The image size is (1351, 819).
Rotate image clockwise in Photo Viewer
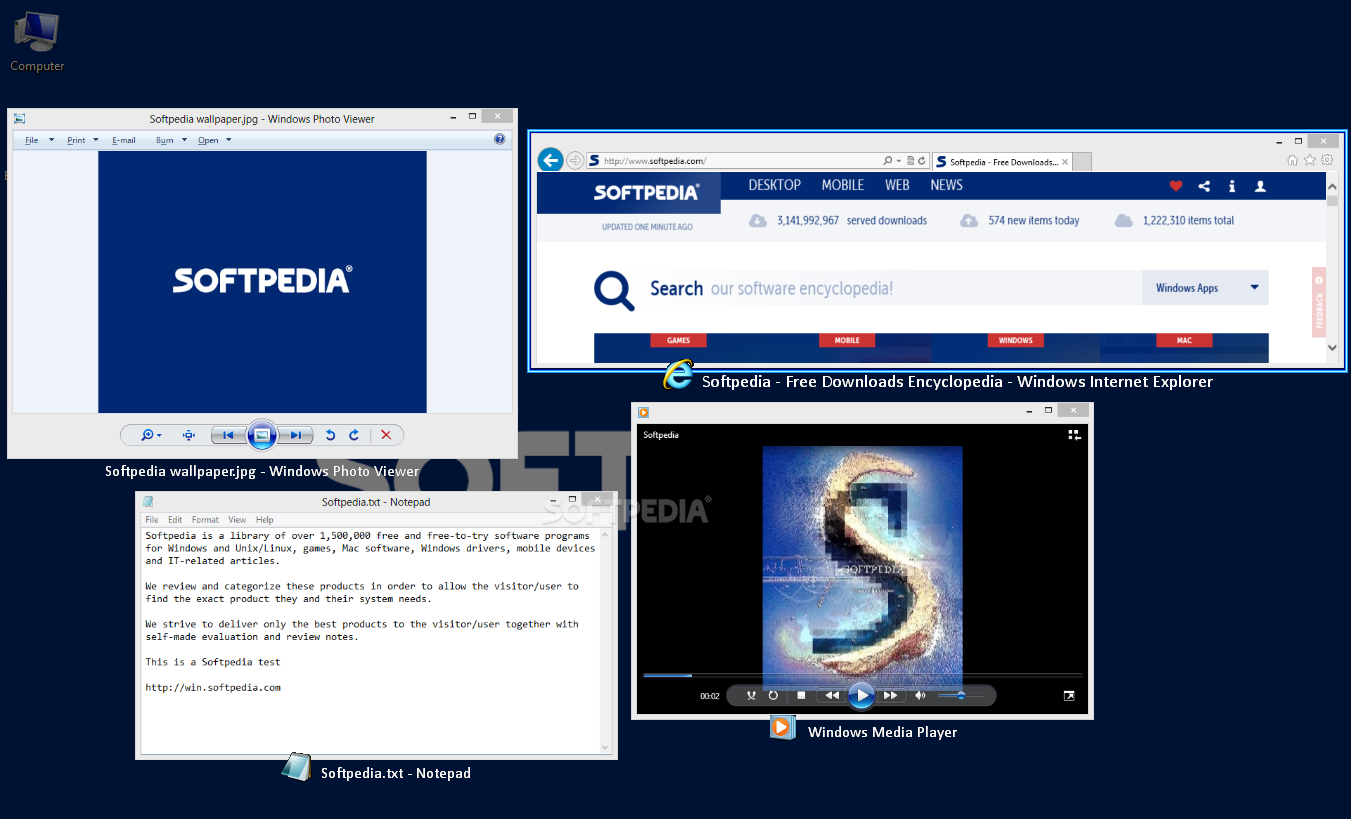(x=354, y=435)
